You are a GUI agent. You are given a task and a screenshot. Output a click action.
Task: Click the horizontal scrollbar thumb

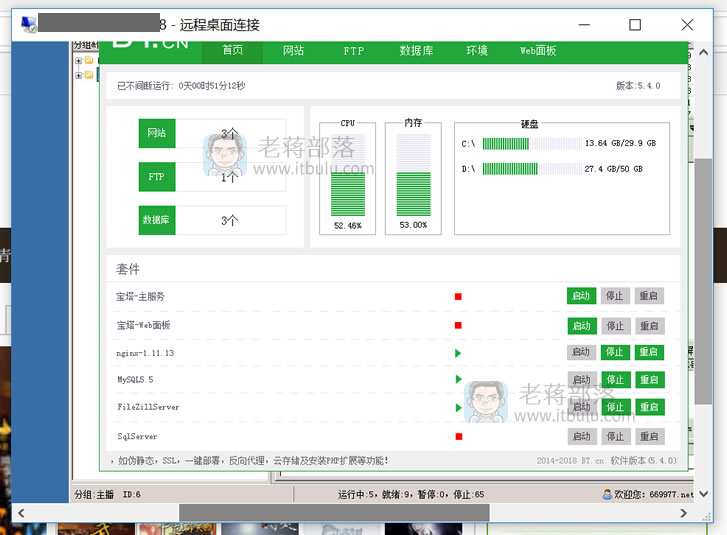[x=334, y=513]
